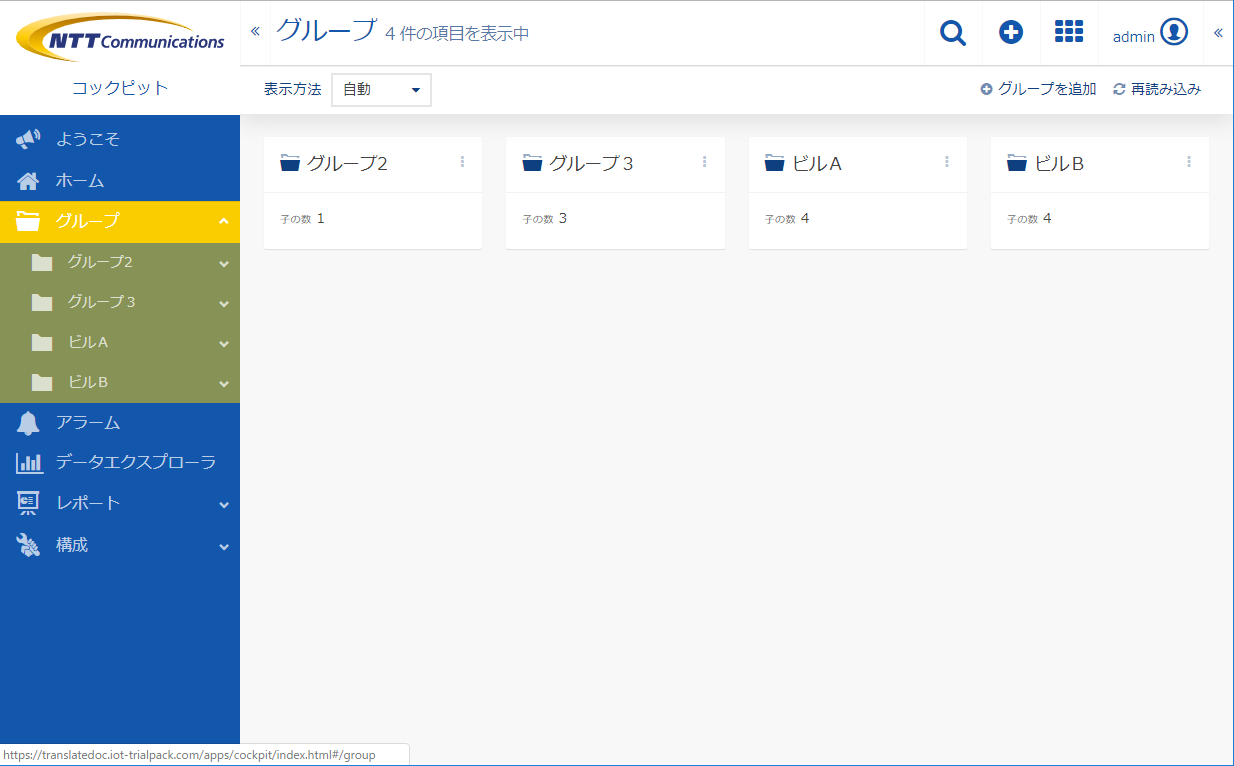Click the presentation icon beside レポート
The width and height of the screenshot is (1234, 766).
(28, 503)
